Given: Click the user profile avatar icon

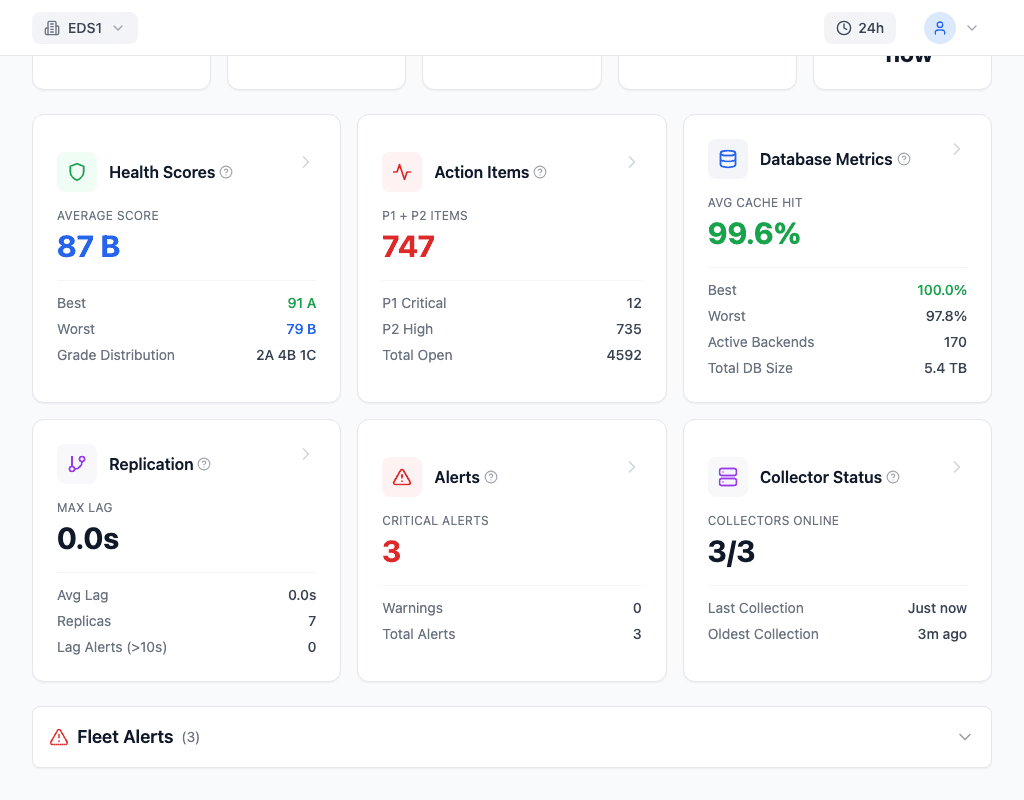Looking at the screenshot, I should point(939,28).
